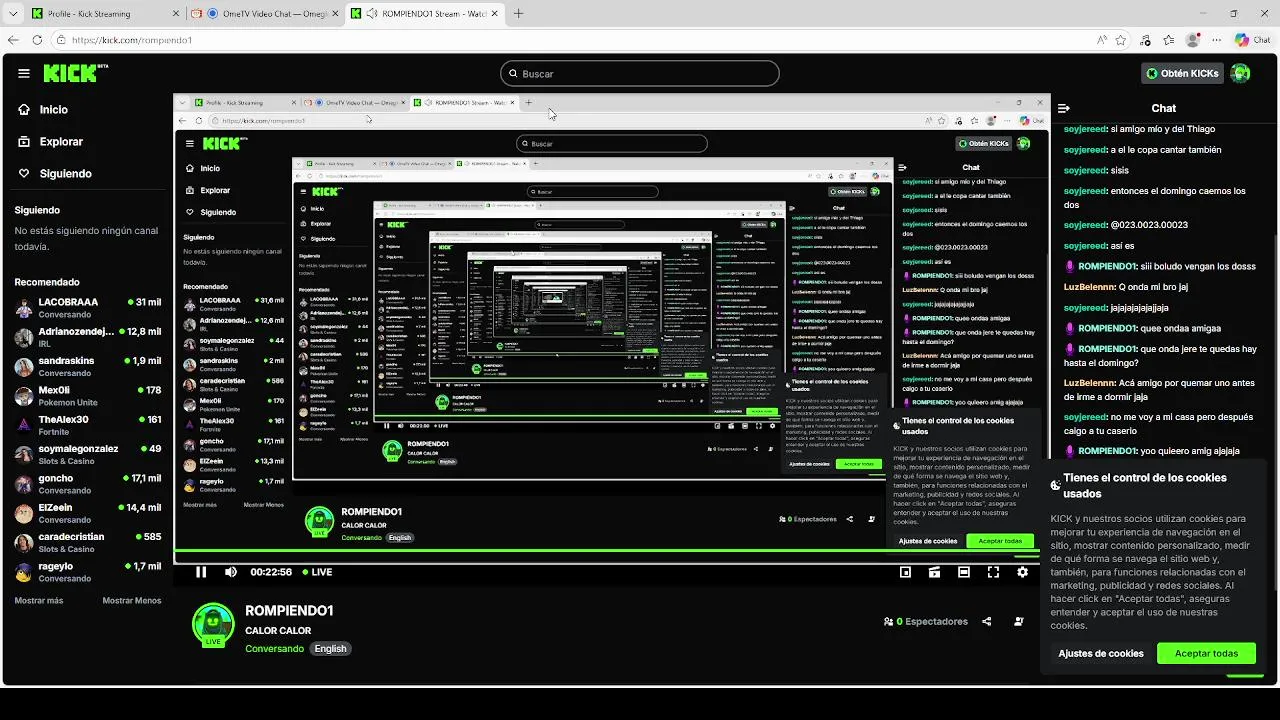Image resolution: width=1280 pixels, height=720 pixels.
Task: Click the Conversando category link
Action: click(x=274, y=649)
